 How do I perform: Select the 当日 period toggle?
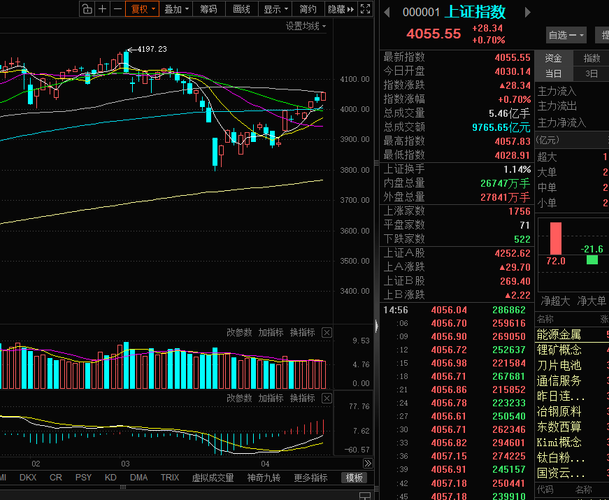click(x=553, y=73)
